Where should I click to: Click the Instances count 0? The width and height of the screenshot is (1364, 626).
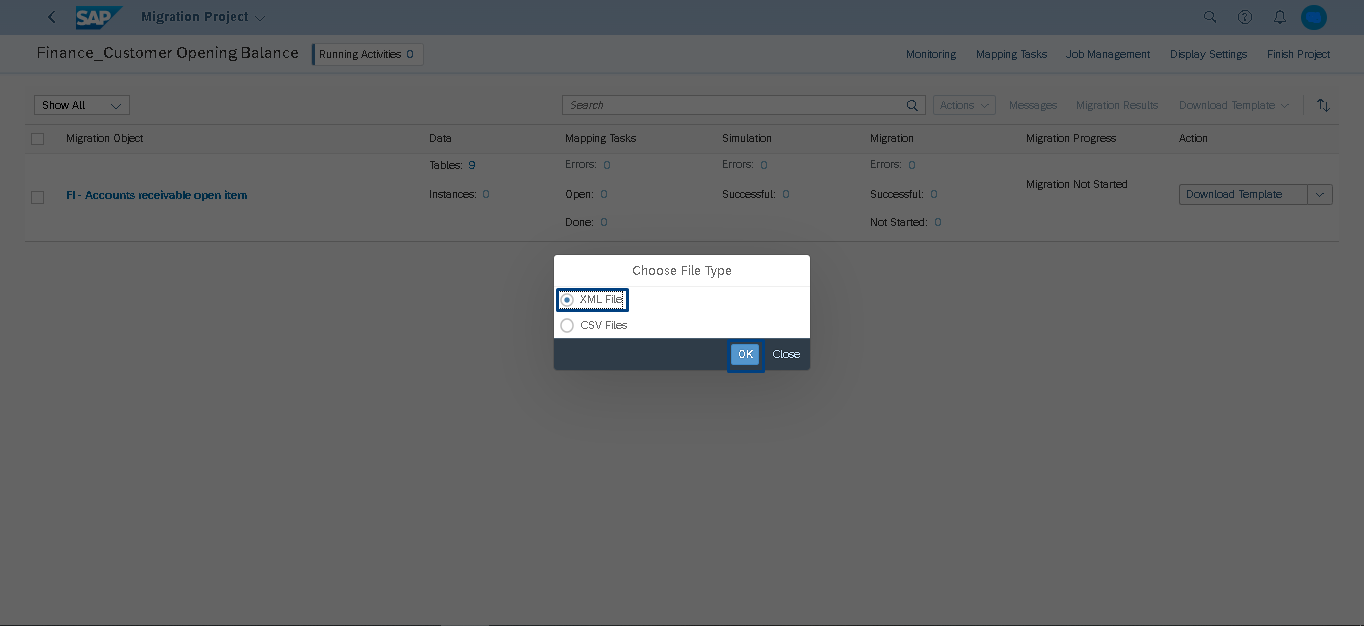(x=486, y=194)
